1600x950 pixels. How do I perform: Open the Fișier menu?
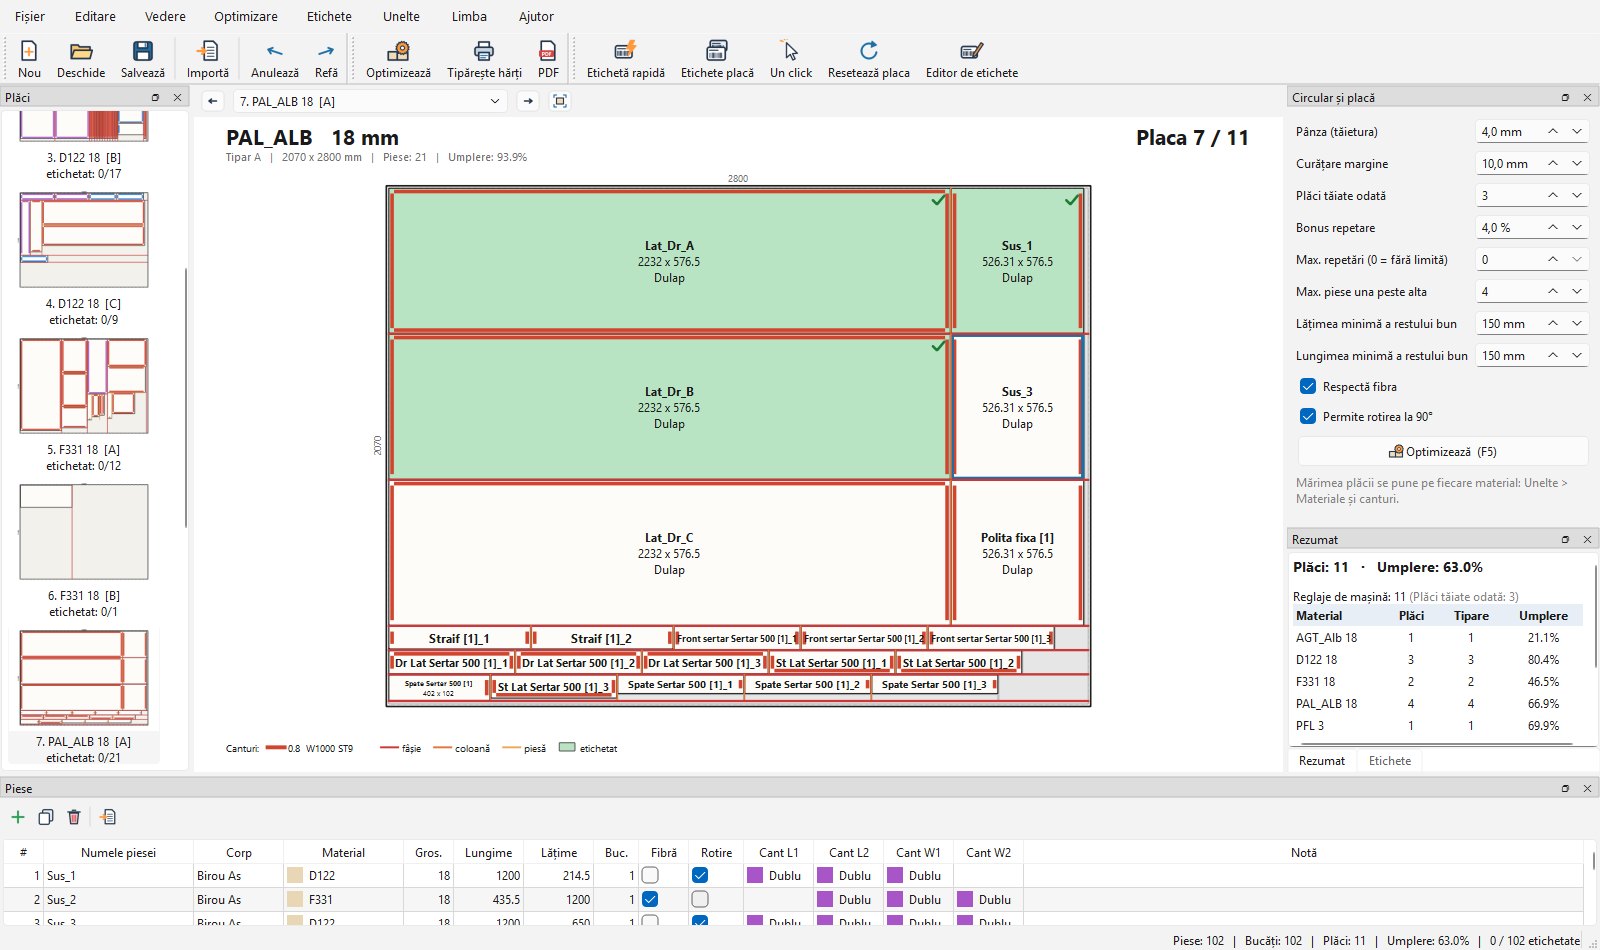[x=30, y=16]
